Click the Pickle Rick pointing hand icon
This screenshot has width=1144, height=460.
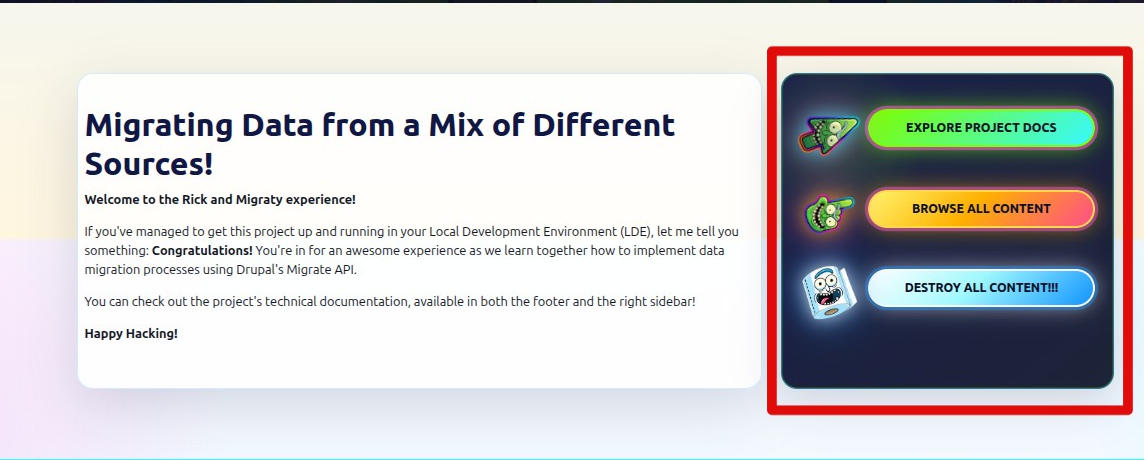pos(829,213)
